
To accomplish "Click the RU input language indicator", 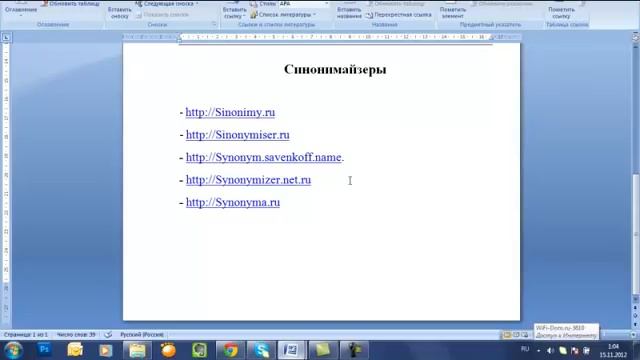I will (x=525, y=349).
